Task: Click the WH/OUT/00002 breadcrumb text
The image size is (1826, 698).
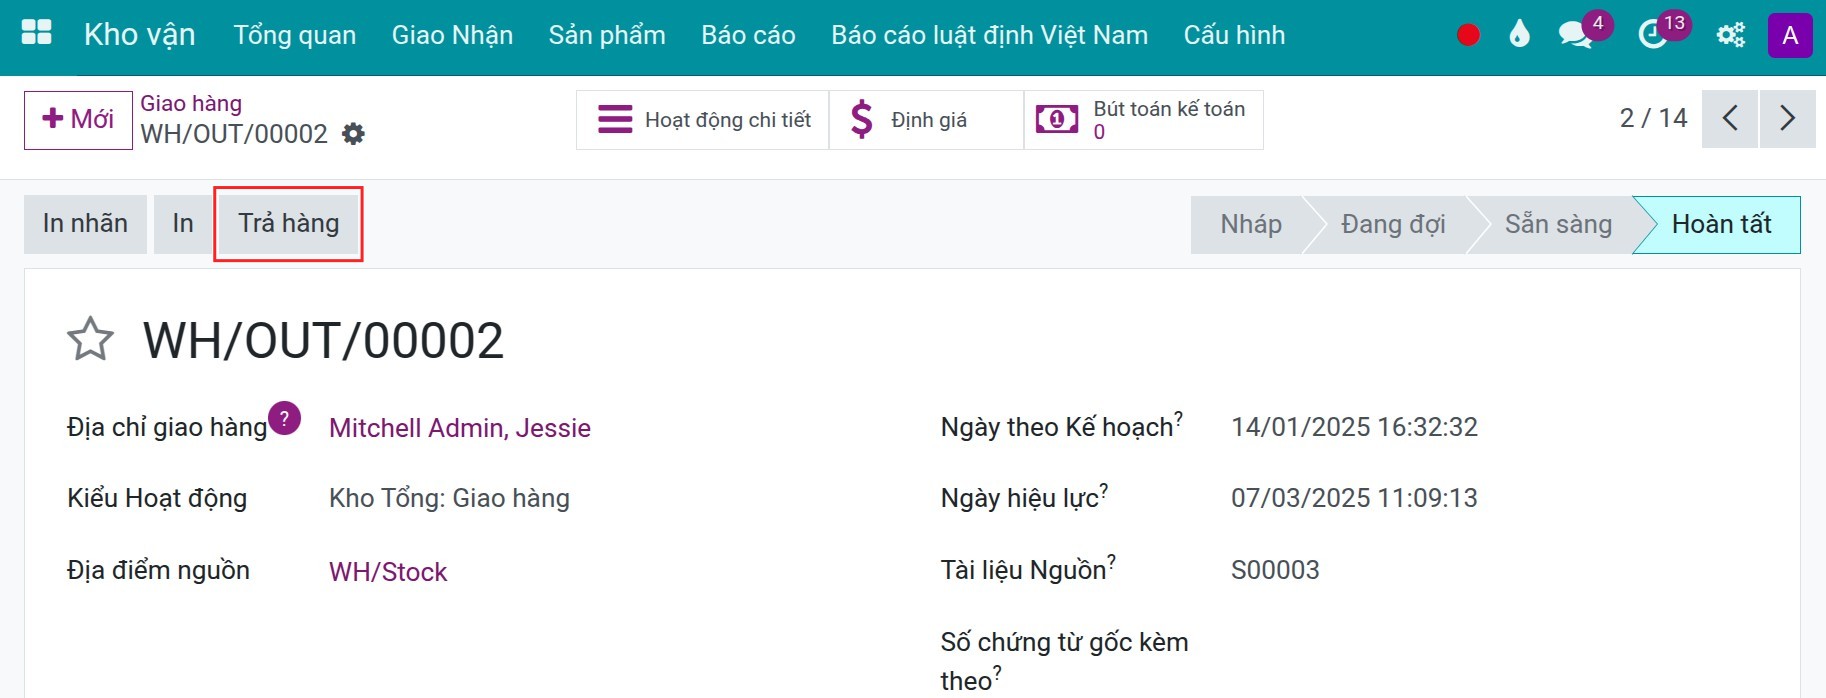Action: click(234, 134)
